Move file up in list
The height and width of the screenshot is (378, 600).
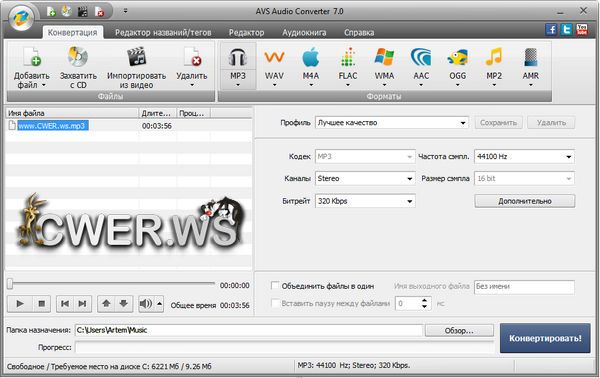[106, 304]
